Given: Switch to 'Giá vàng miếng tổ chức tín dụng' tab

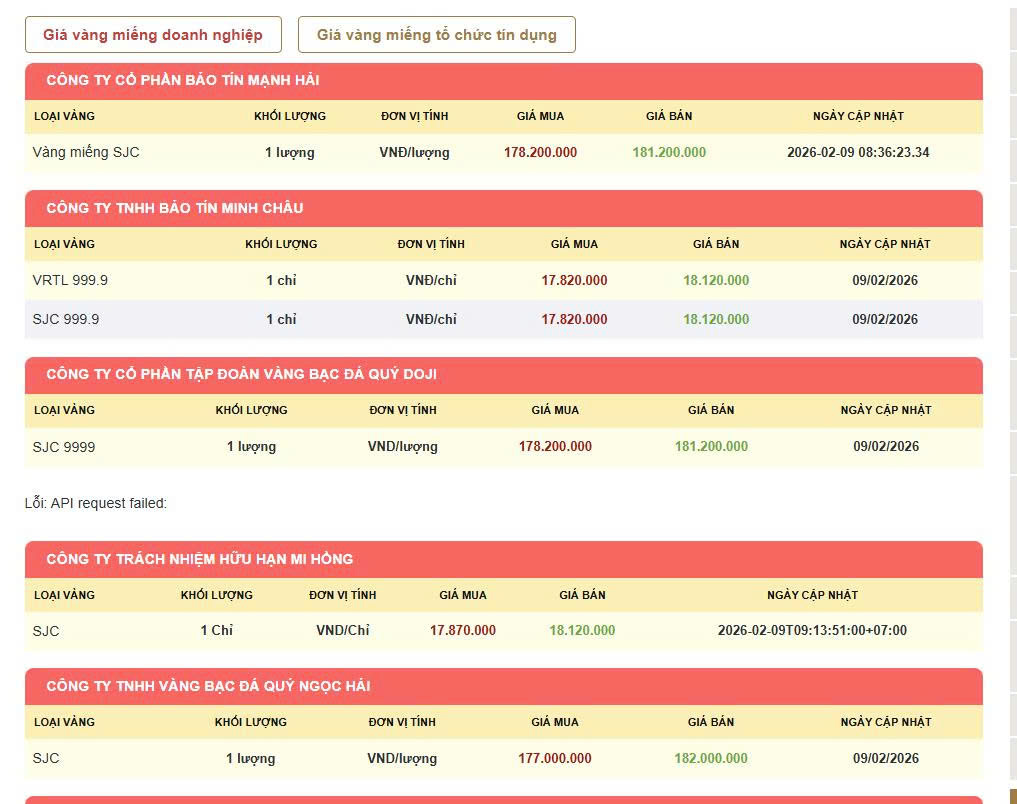Looking at the screenshot, I should [436, 35].
